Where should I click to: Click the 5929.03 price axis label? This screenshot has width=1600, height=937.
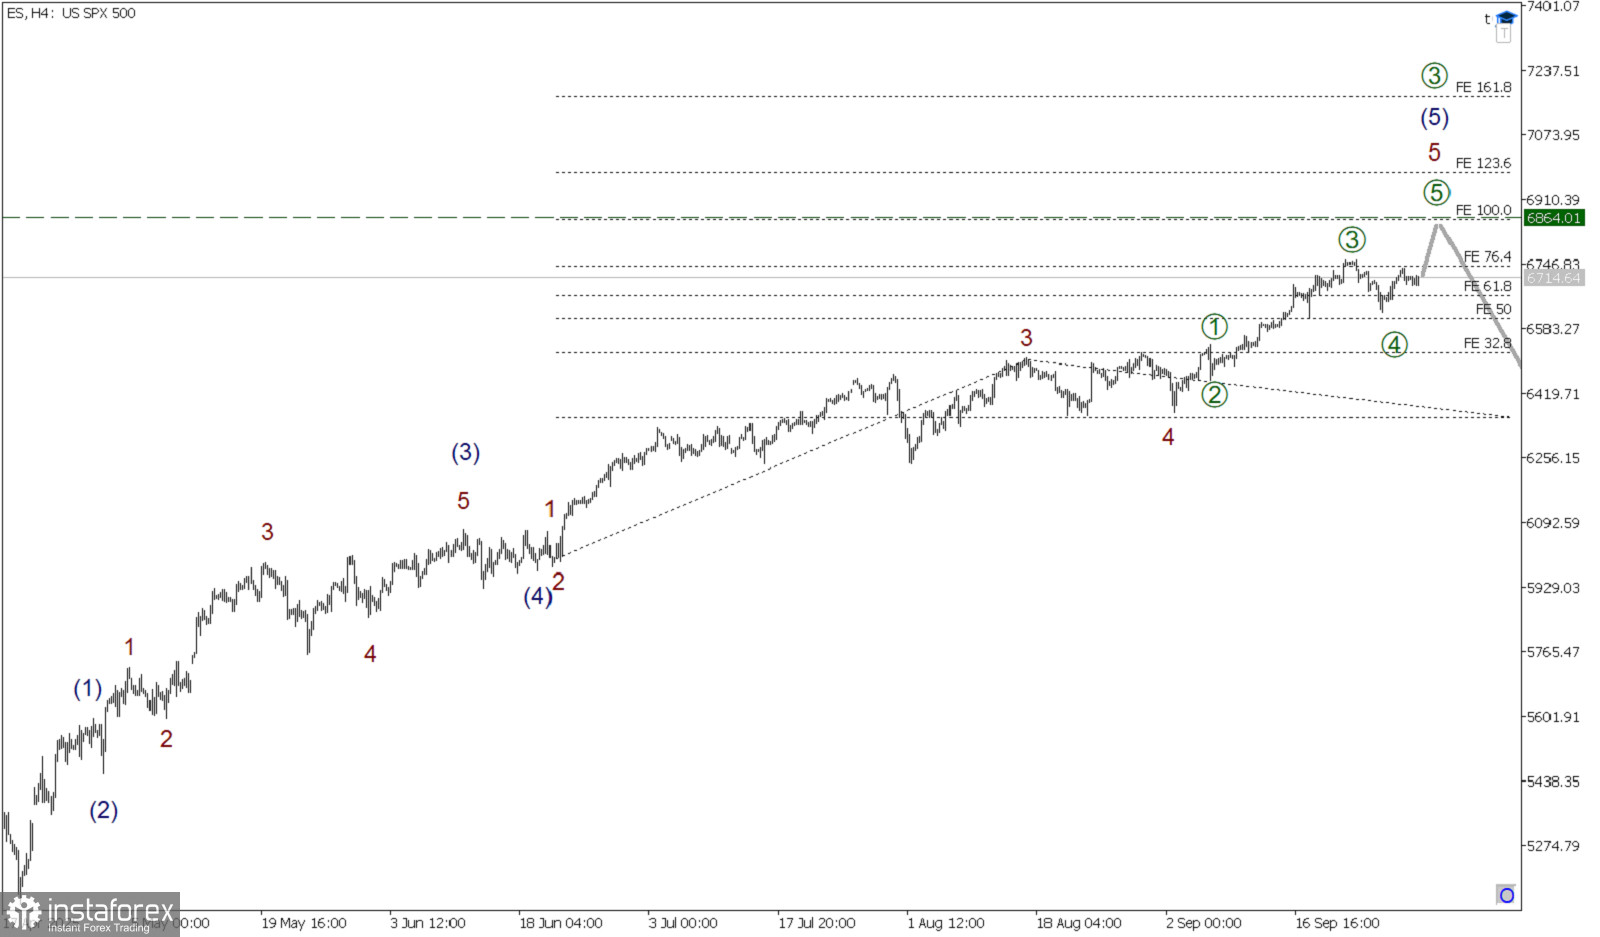click(1554, 588)
